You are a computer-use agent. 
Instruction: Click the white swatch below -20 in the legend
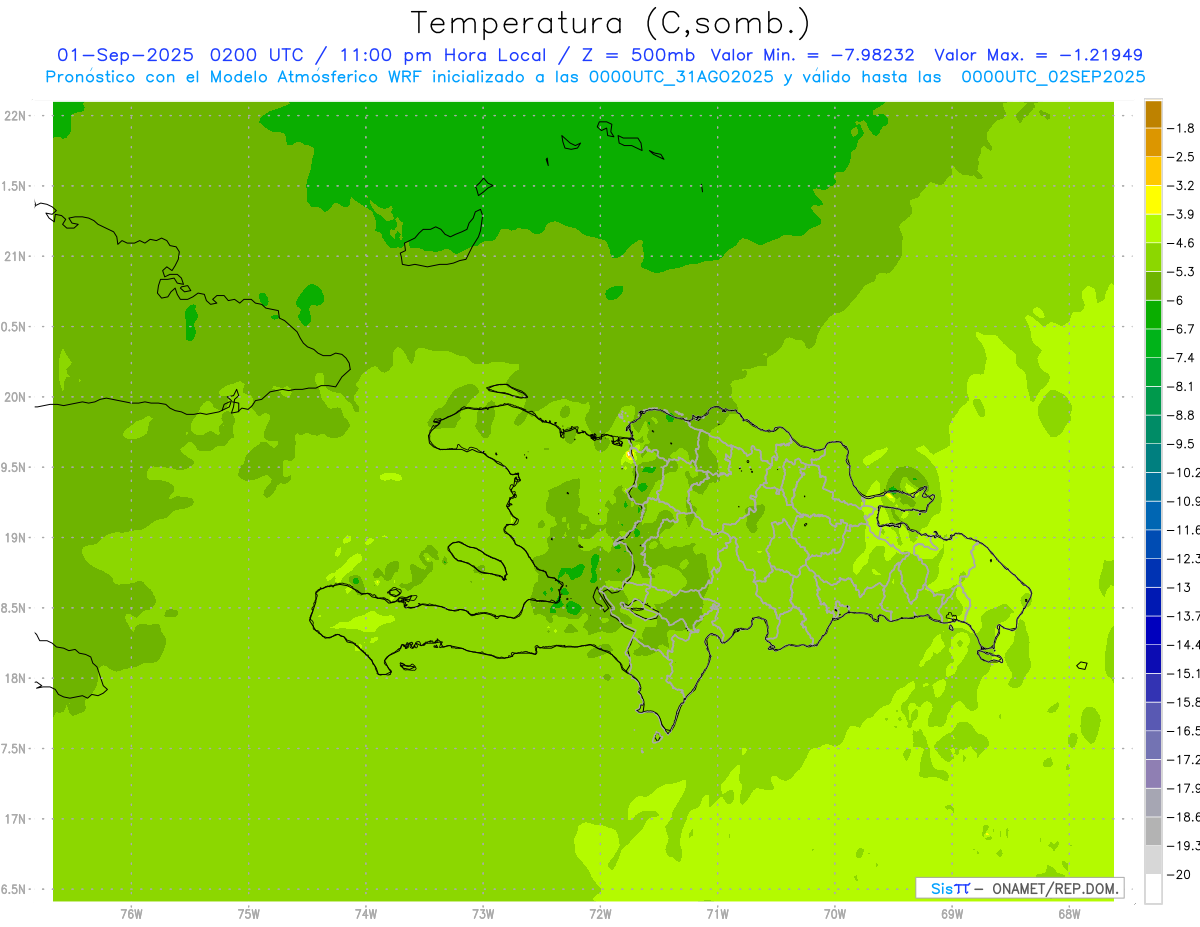(1153, 889)
